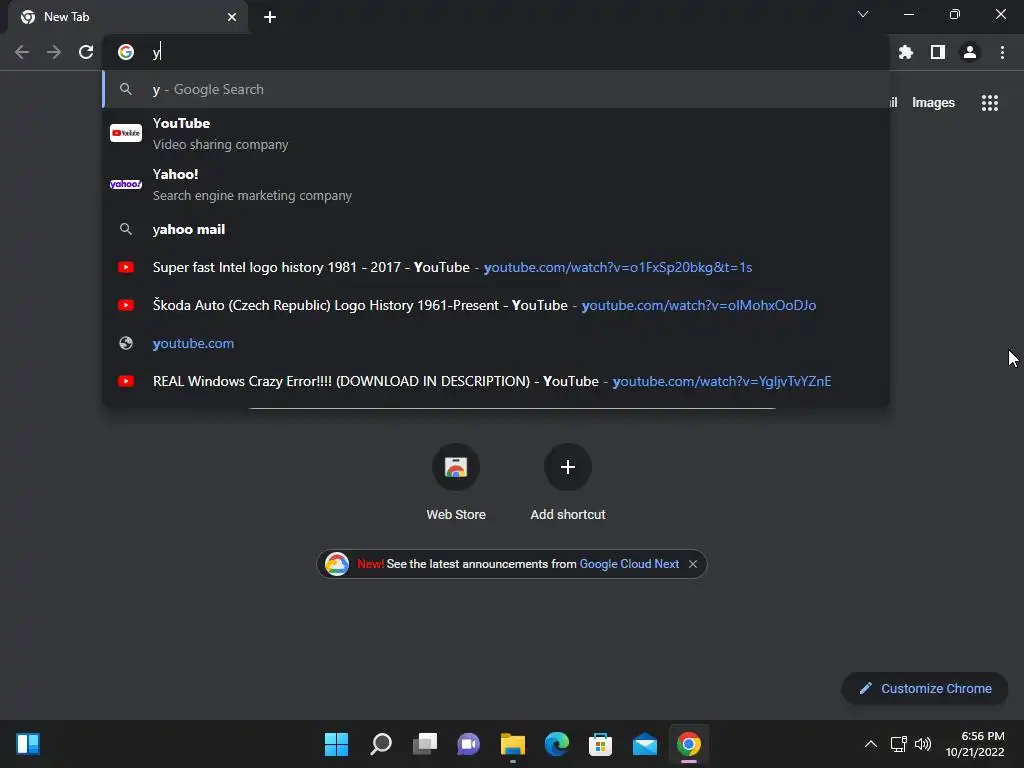Open the Windows Start menu
This screenshot has height=768, width=1024.
[x=336, y=744]
